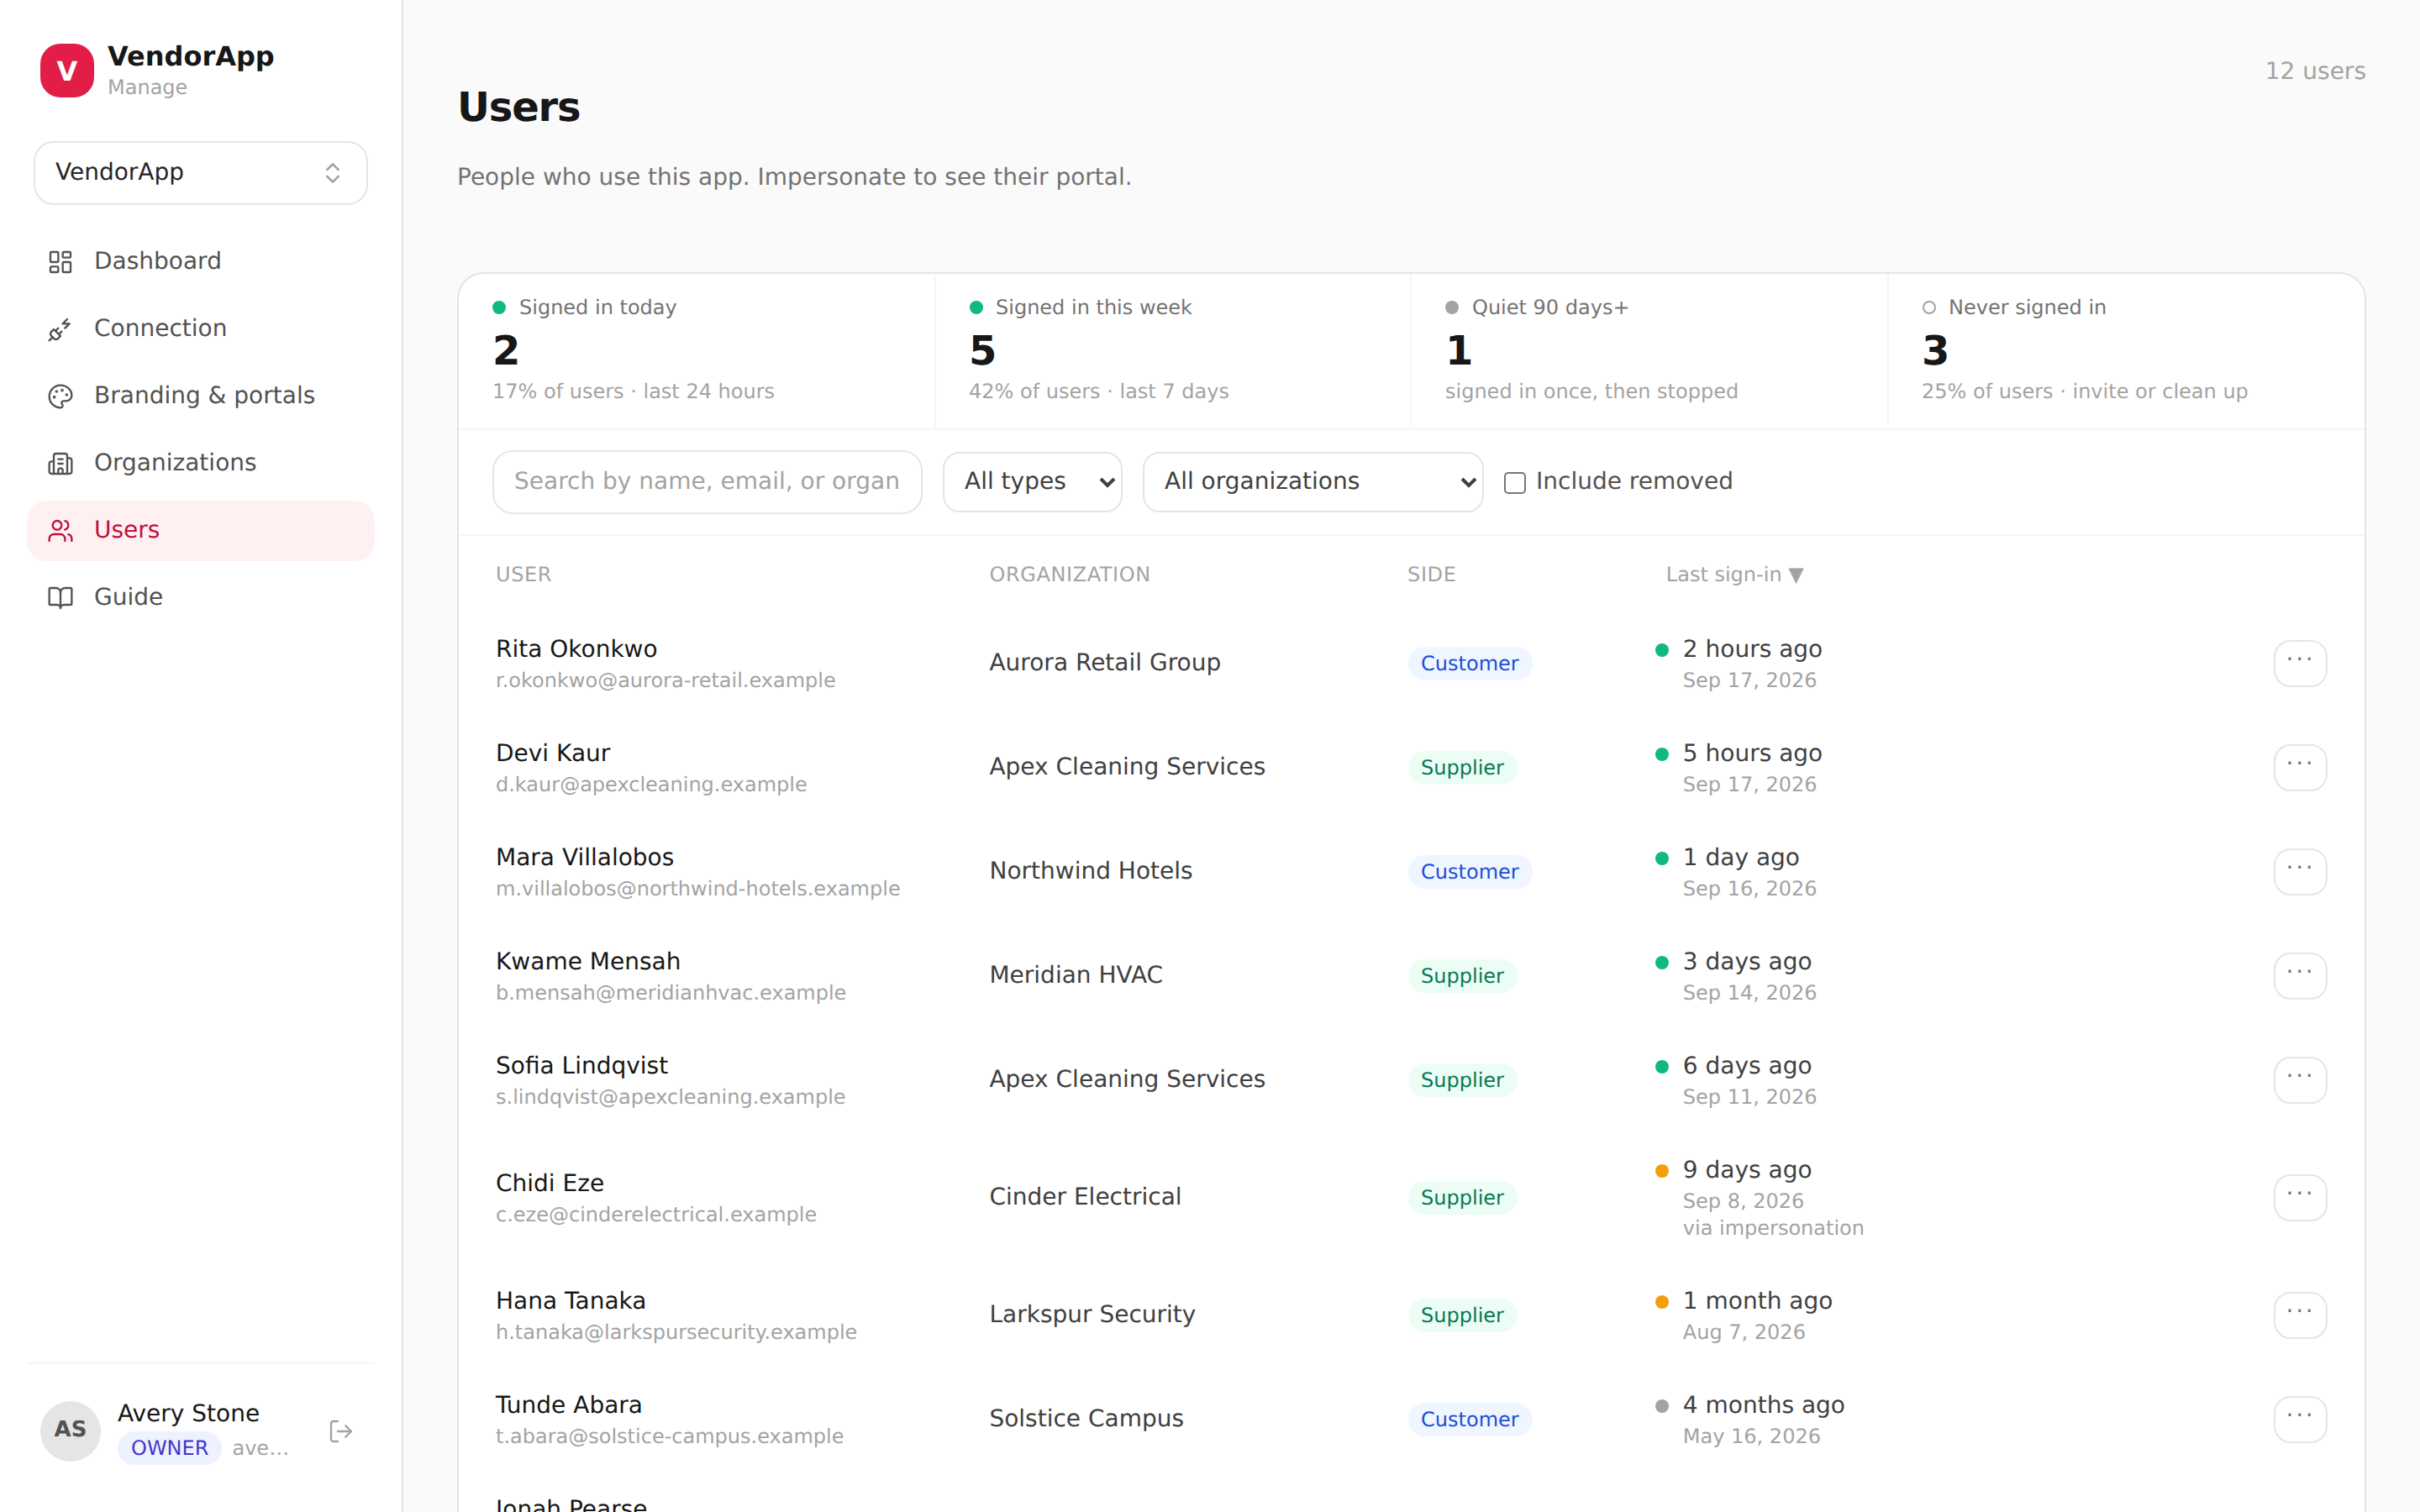The height and width of the screenshot is (1512, 2420).
Task: Open the Guide sidebar item
Action: [200, 596]
